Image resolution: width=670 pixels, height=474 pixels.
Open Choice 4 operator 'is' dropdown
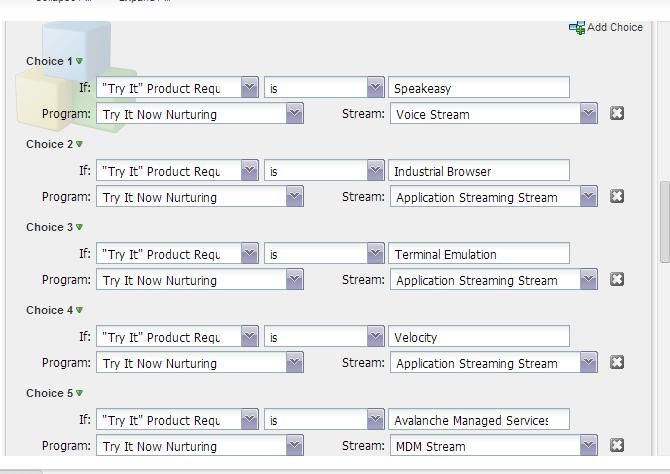click(375, 337)
